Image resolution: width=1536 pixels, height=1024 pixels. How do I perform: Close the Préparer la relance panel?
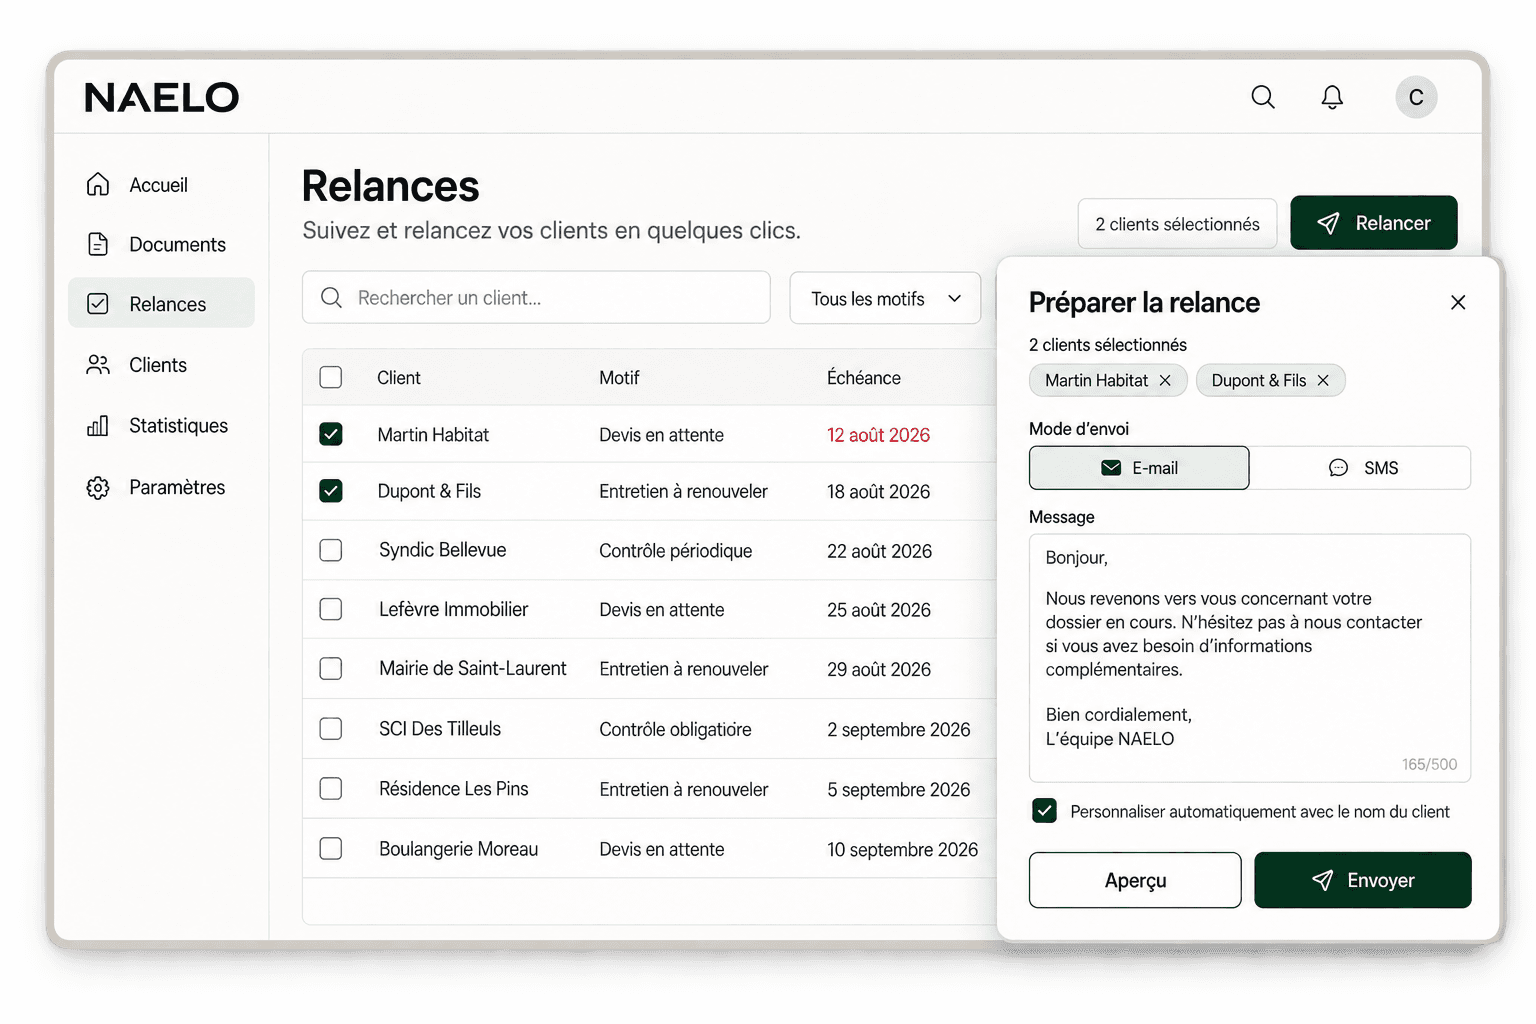point(1458,302)
